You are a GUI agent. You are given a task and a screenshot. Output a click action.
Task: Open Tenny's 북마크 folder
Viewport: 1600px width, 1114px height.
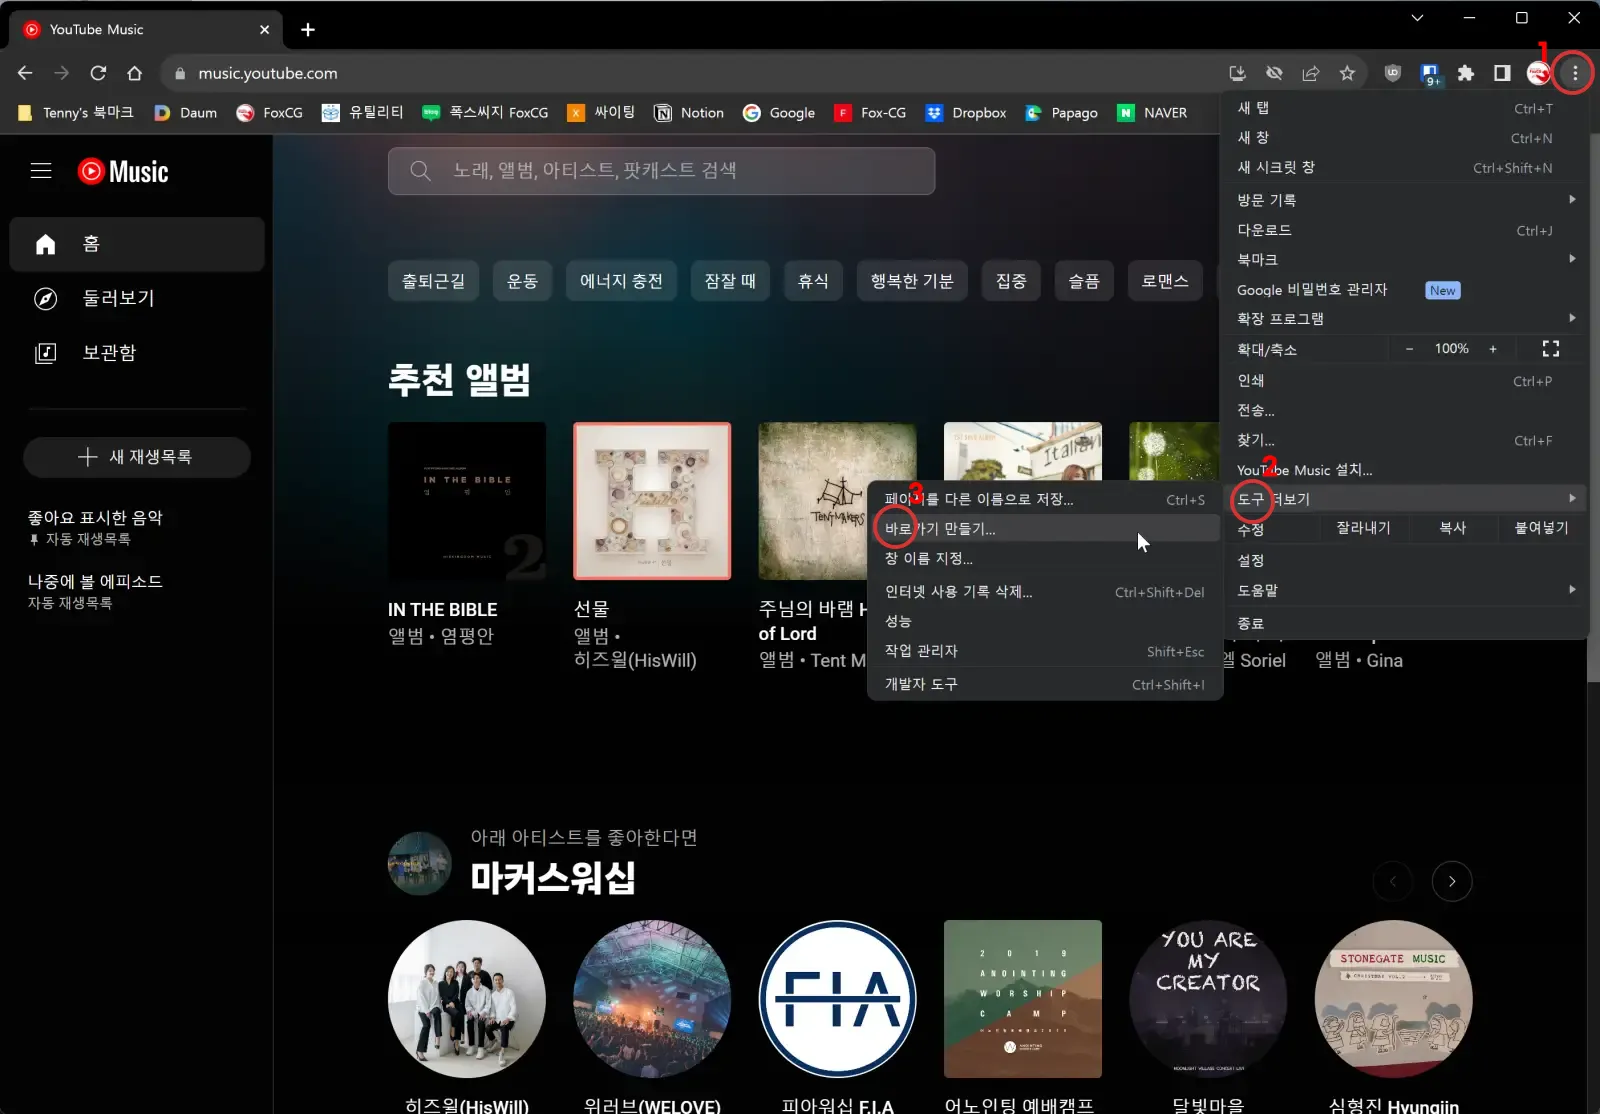76,113
